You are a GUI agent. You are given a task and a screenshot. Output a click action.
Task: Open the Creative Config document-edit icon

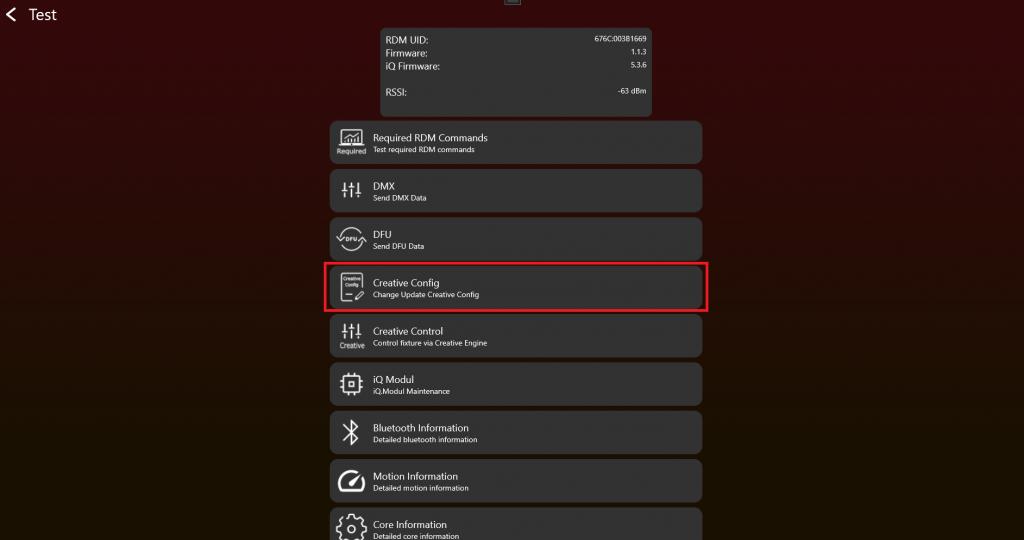pos(352,287)
